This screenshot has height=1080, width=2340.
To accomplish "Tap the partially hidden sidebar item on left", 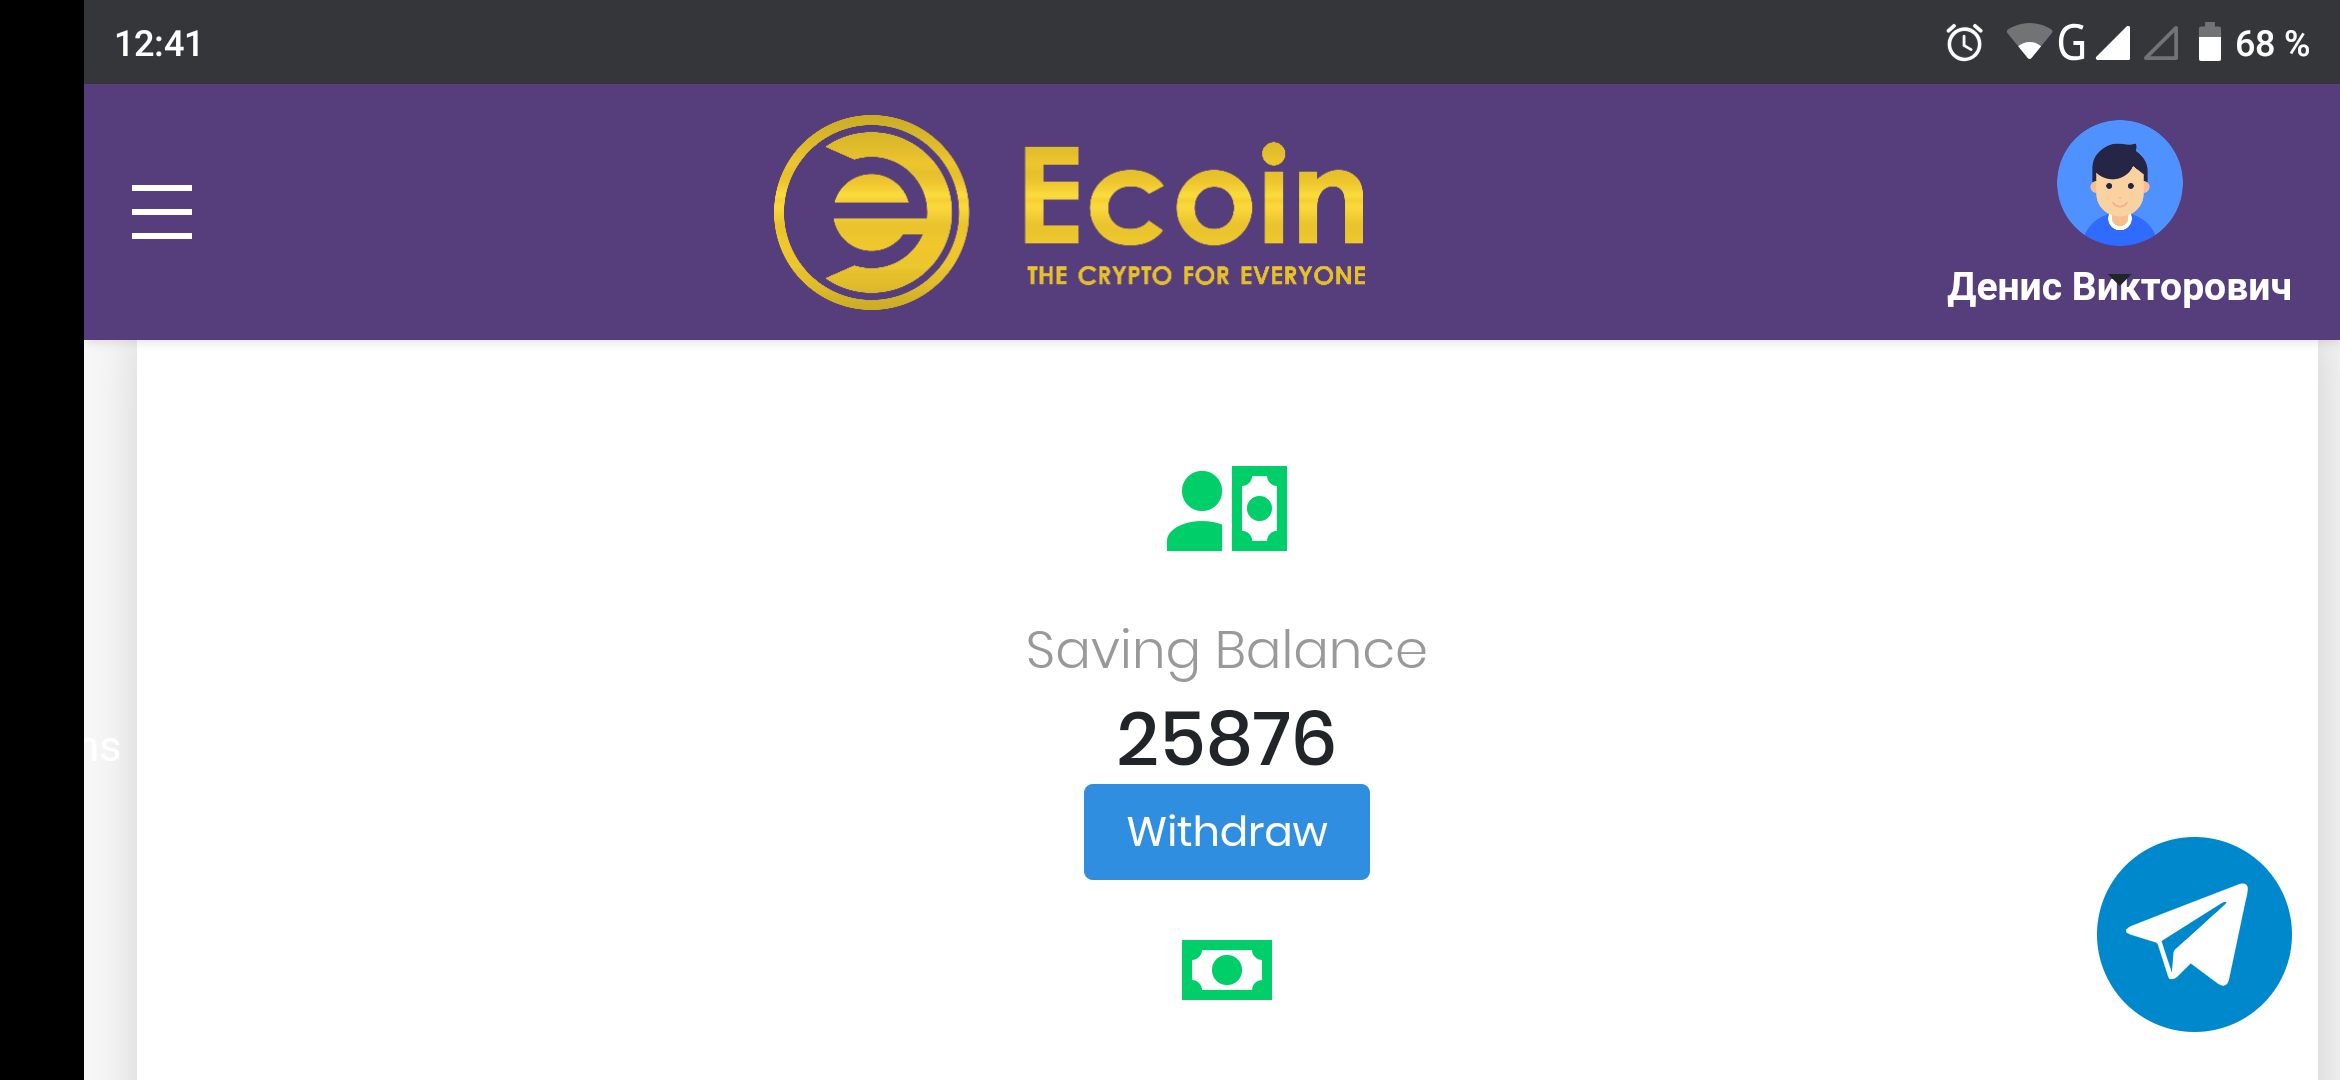I will (103, 748).
